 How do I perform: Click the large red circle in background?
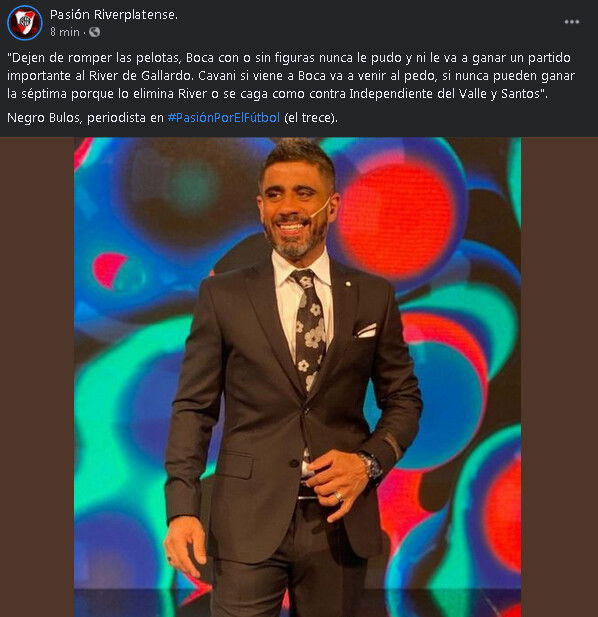(x=395, y=220)
